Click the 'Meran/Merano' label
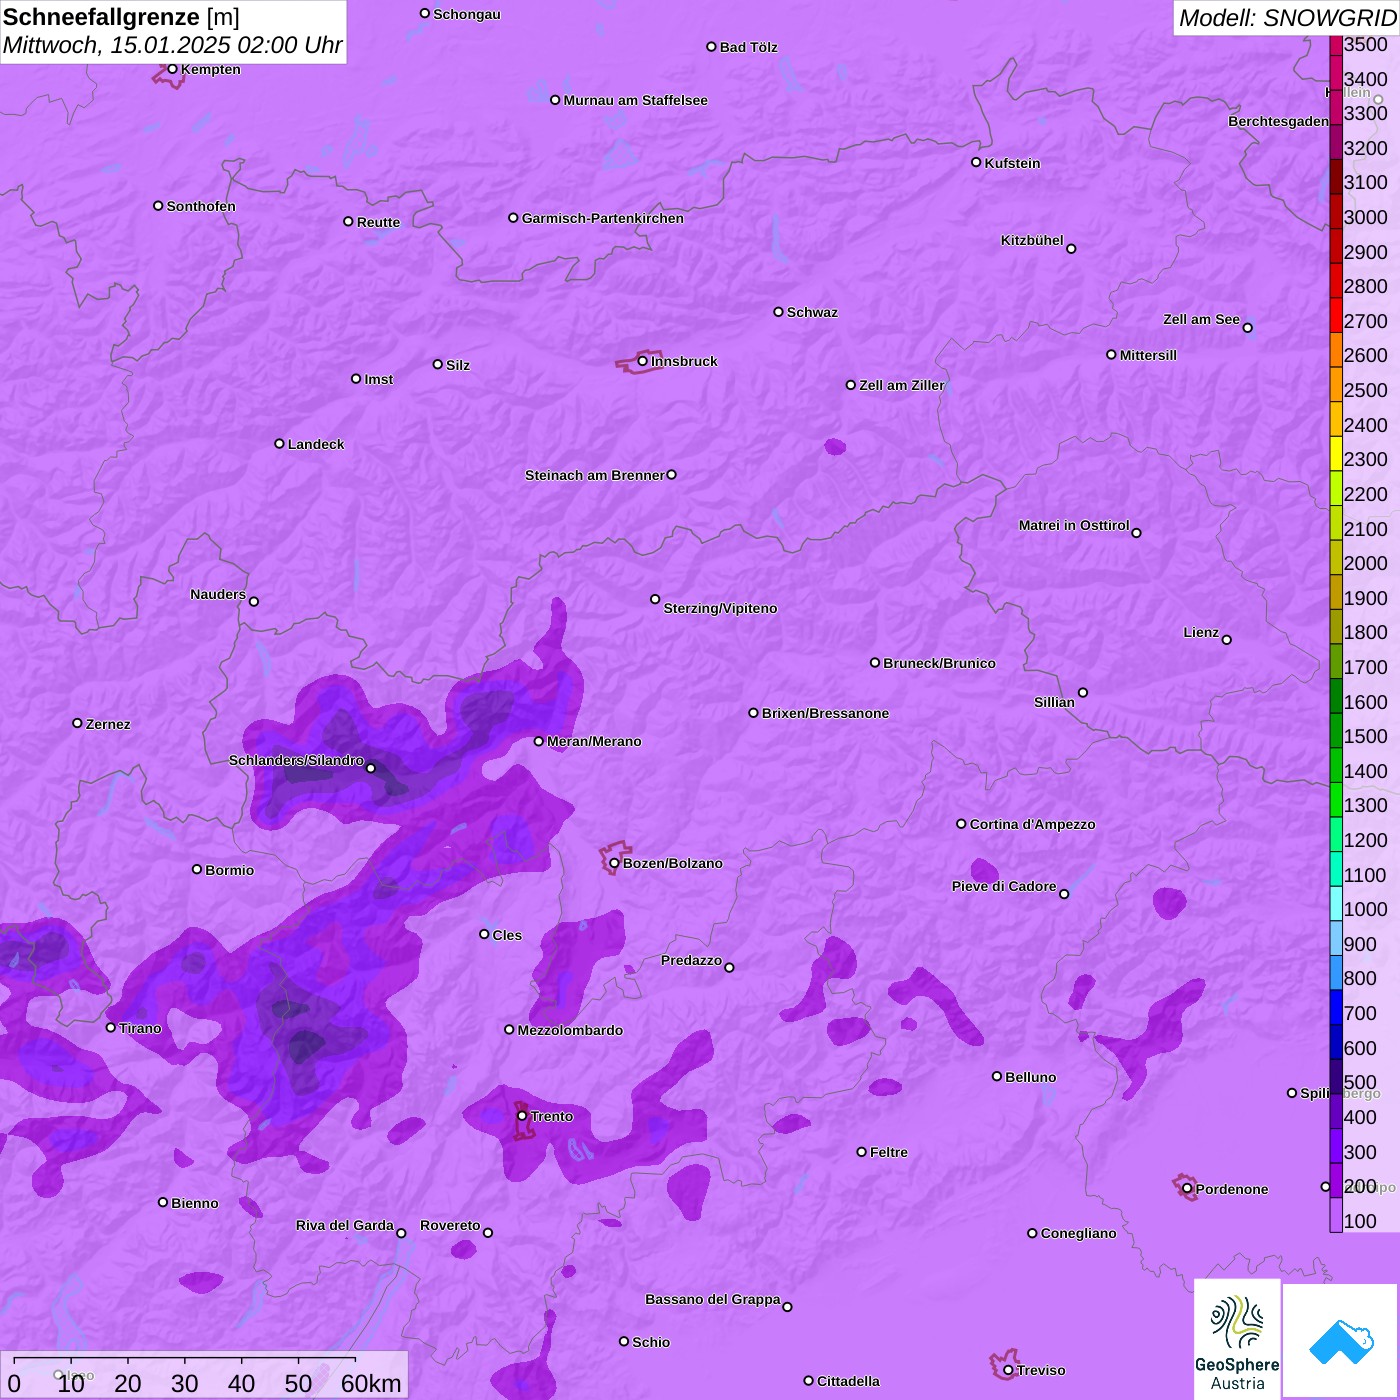This screenshot has height=1400, width=1400. point(594,741)
